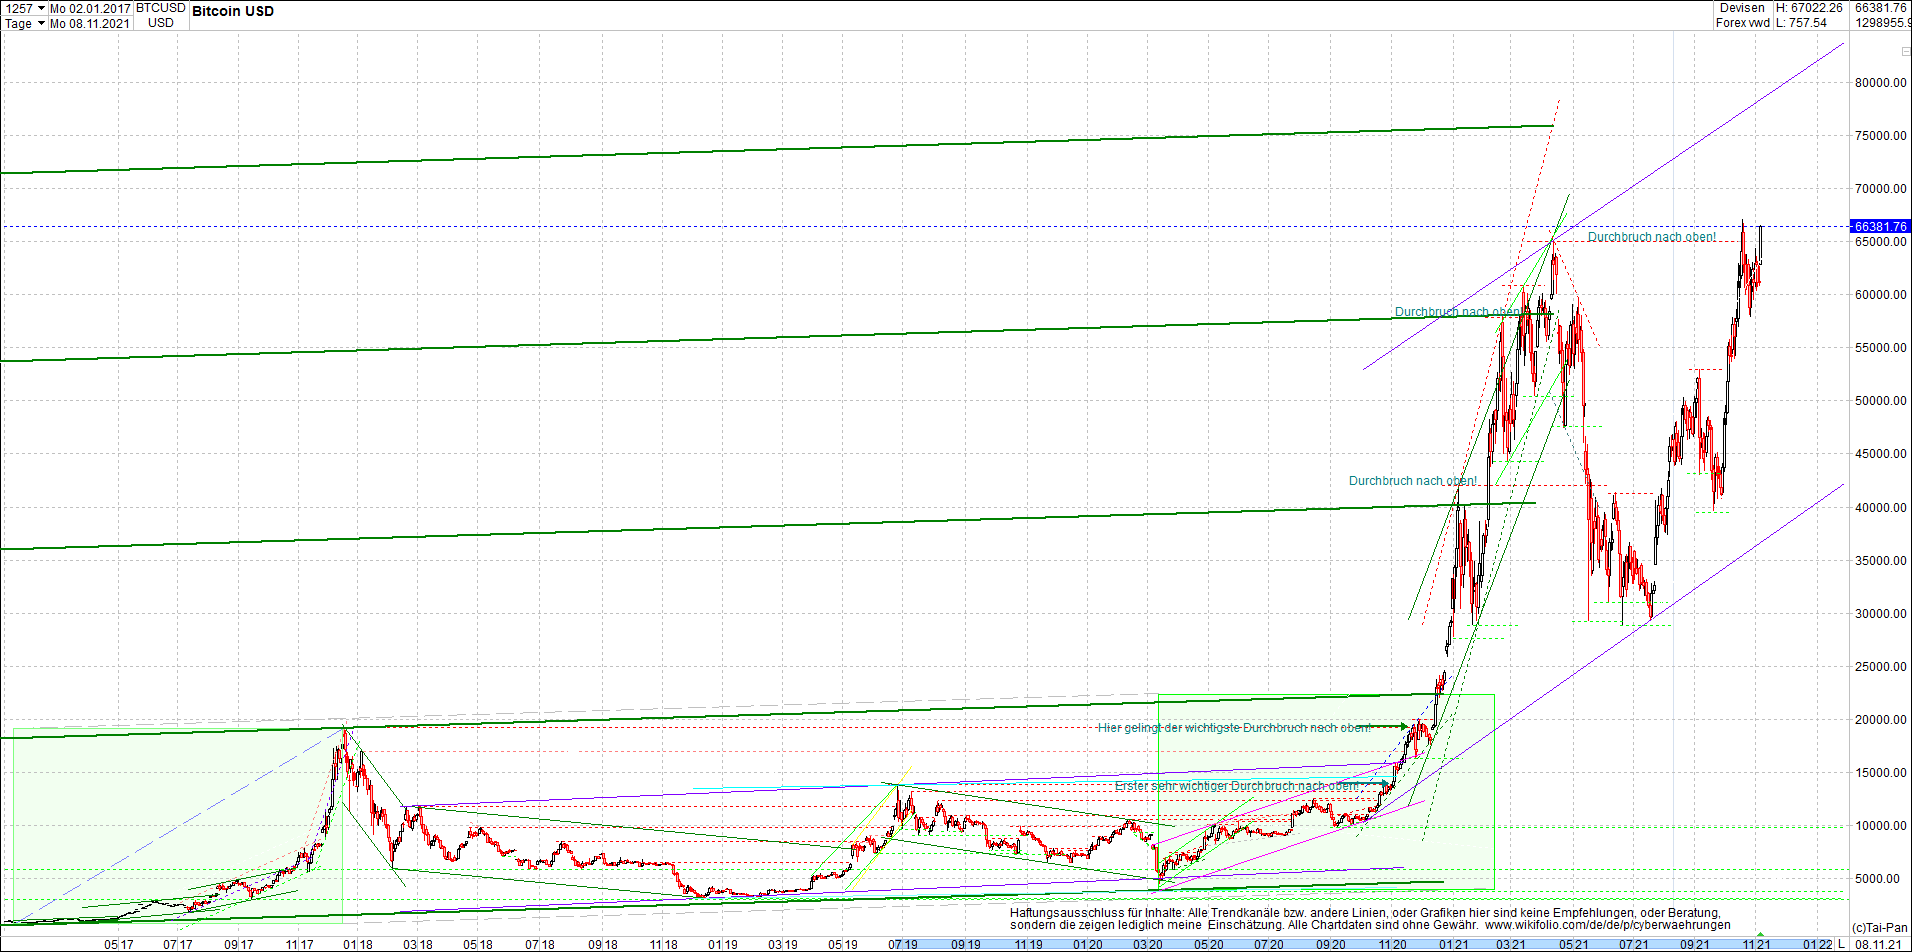Click the 80000.00 price axis label

(1881, 83)
